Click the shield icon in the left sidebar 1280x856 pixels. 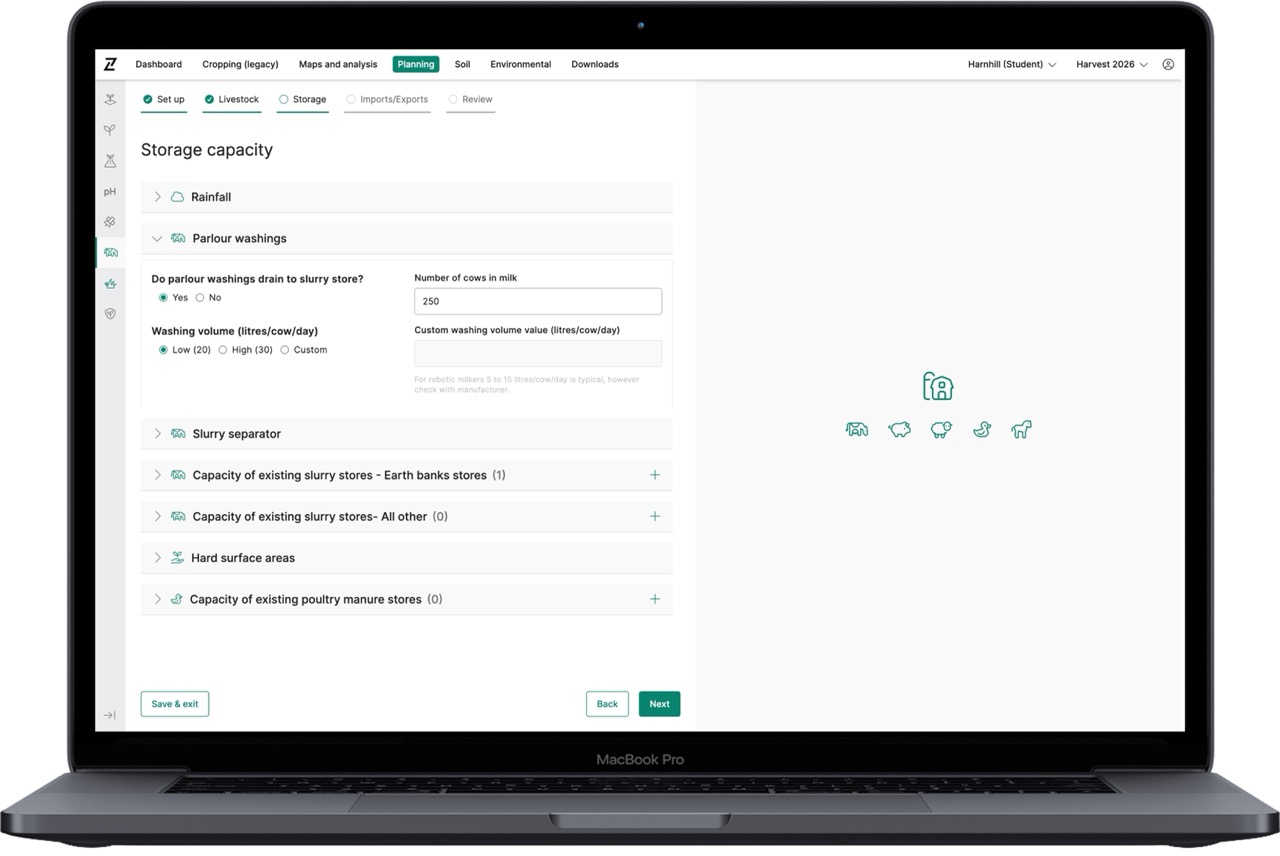pos(110,313)
